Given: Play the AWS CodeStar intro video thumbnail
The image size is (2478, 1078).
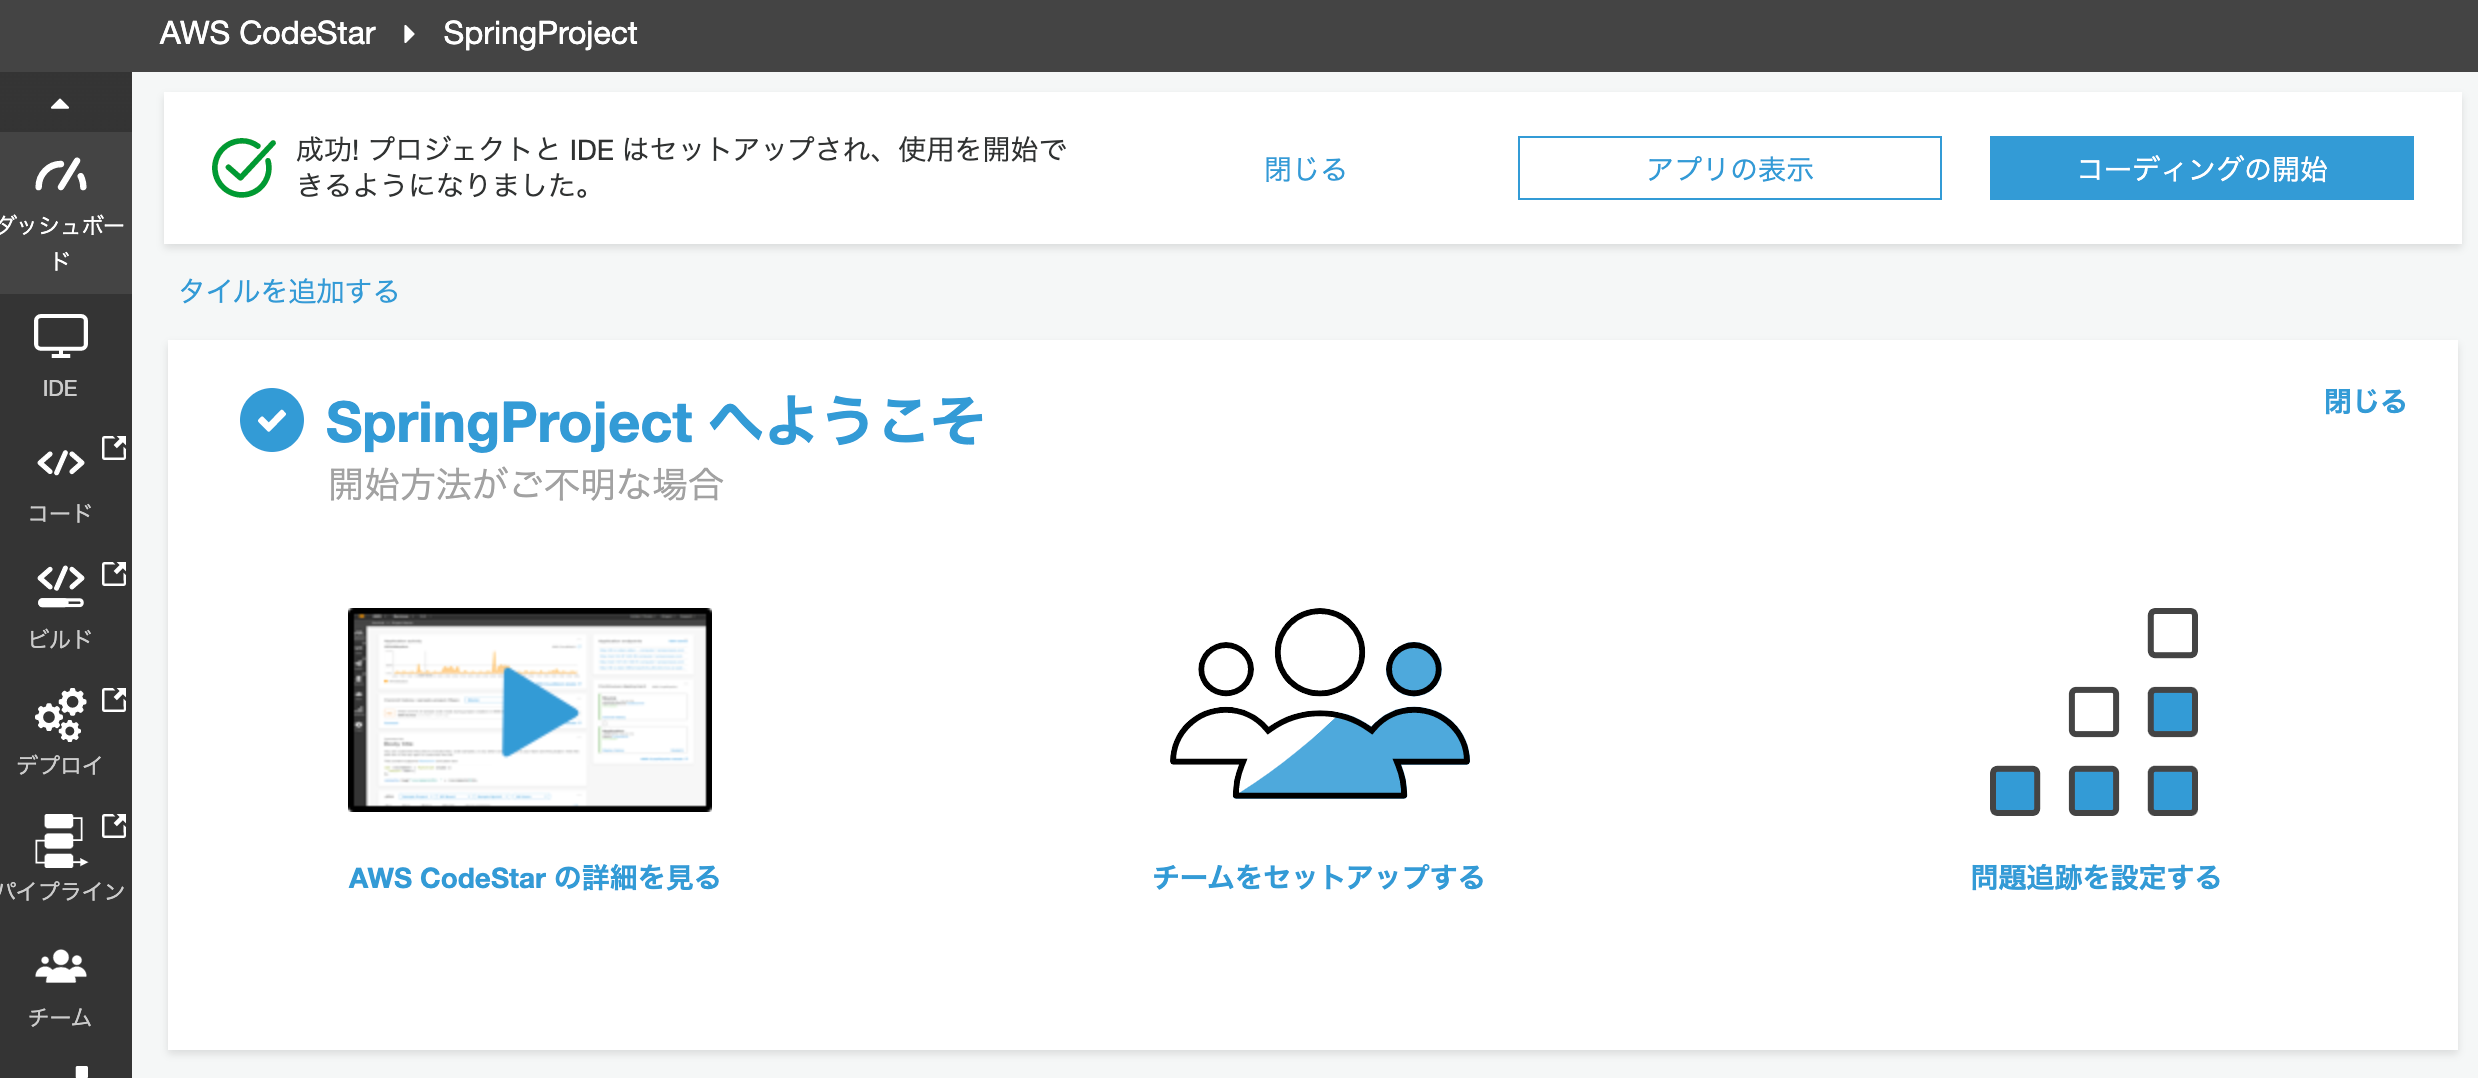Looking at the screenshot, I should coord(530,710).
